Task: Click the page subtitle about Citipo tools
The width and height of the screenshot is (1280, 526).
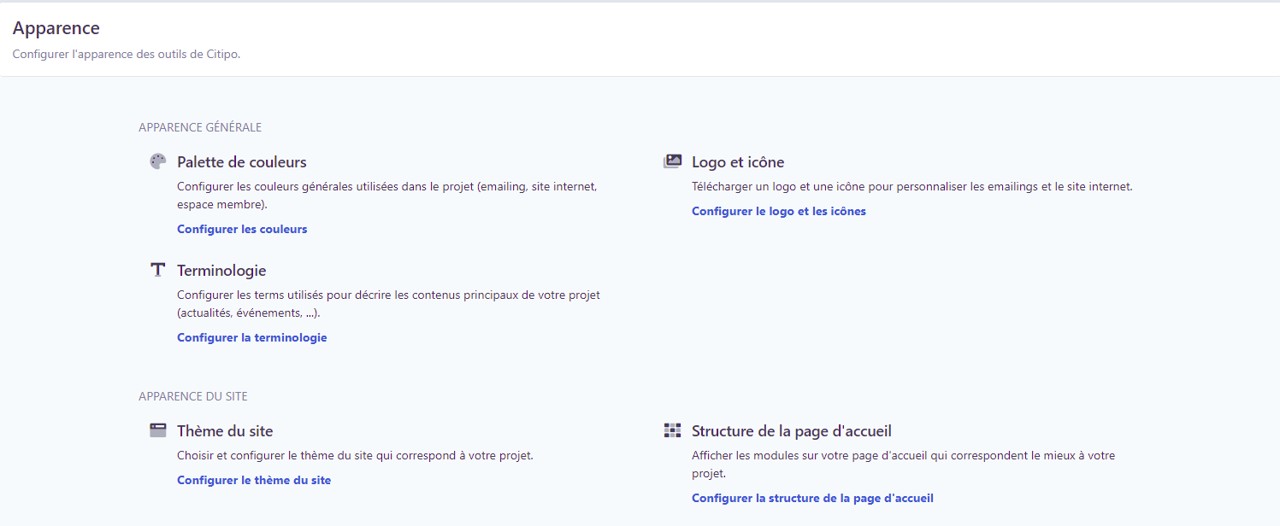Action: click(126, 54)
